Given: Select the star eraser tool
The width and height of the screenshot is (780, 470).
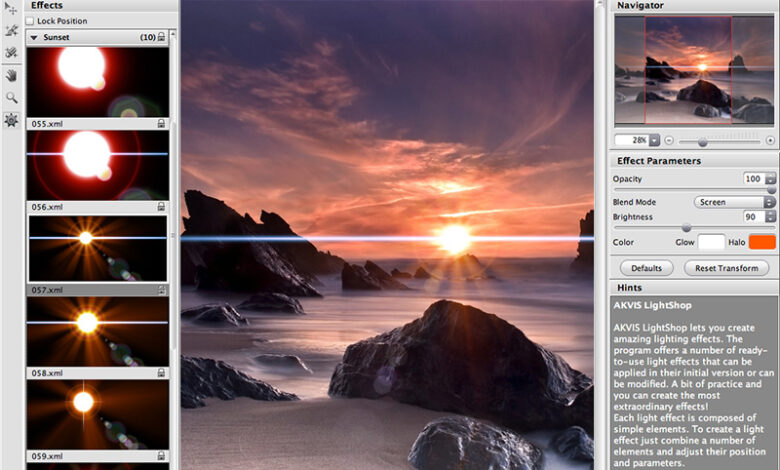Looking at the screenshot, I should point(11,53).
